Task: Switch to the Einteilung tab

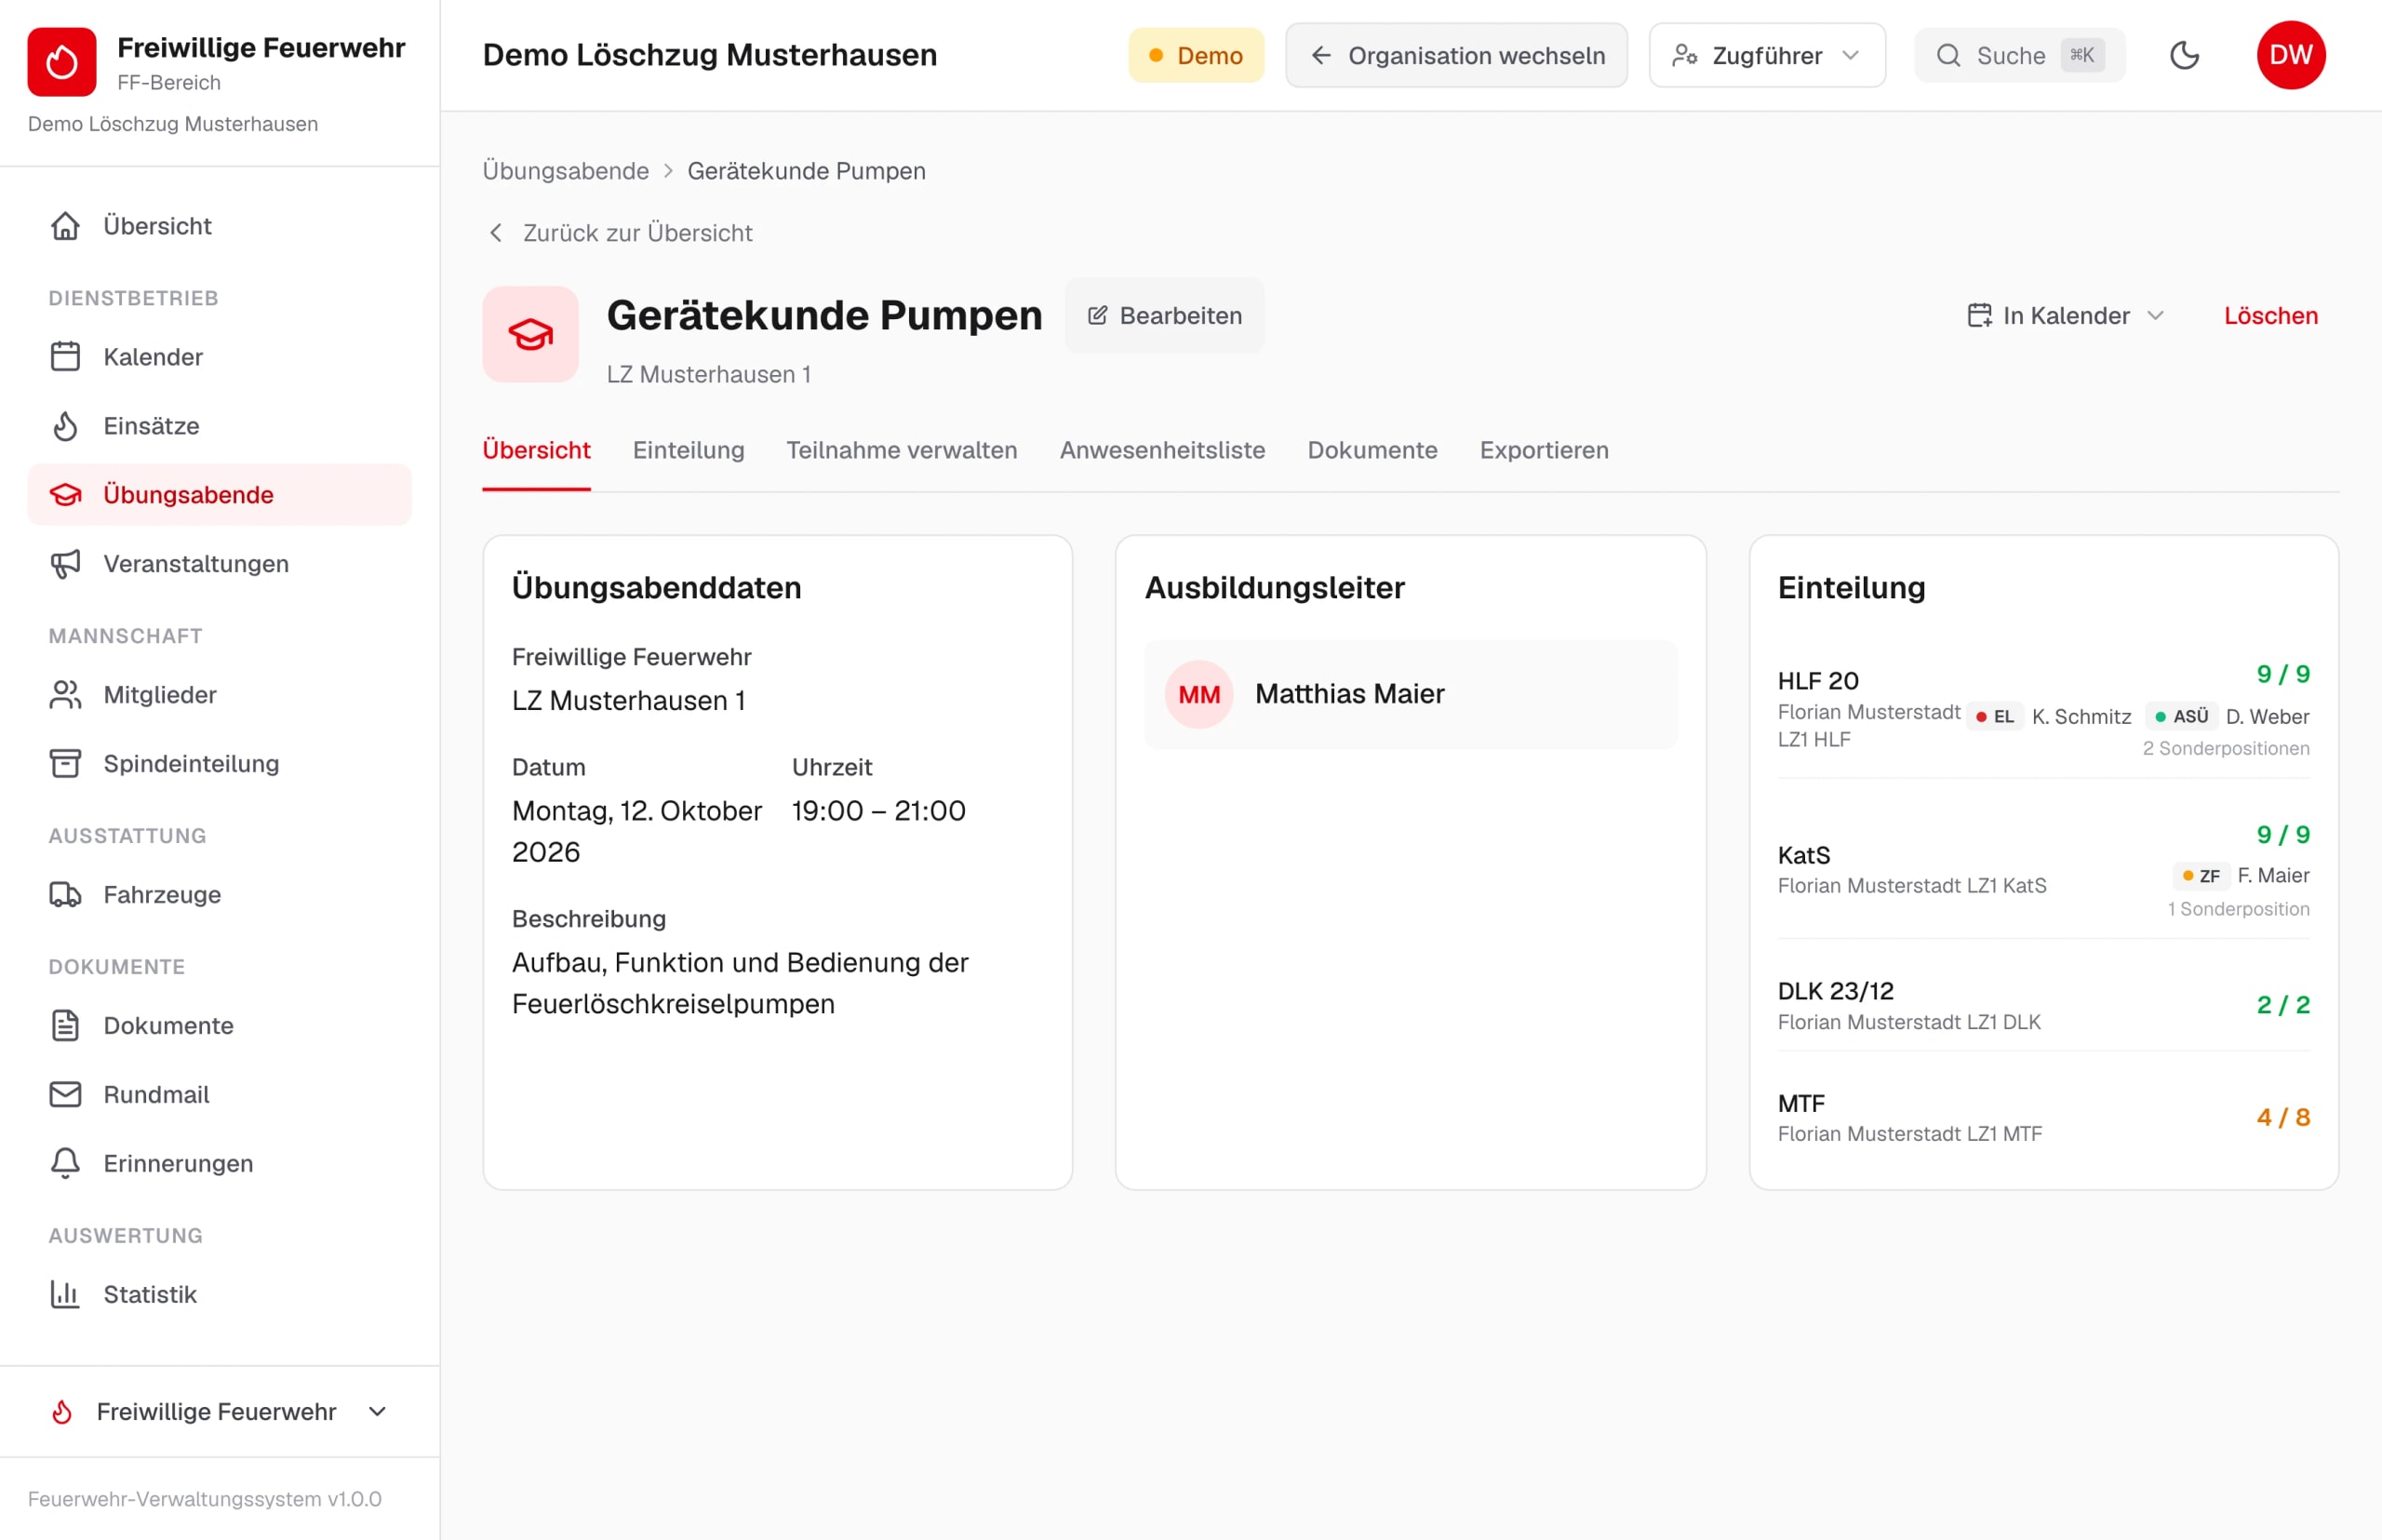Action: click(x=689, y=450)
